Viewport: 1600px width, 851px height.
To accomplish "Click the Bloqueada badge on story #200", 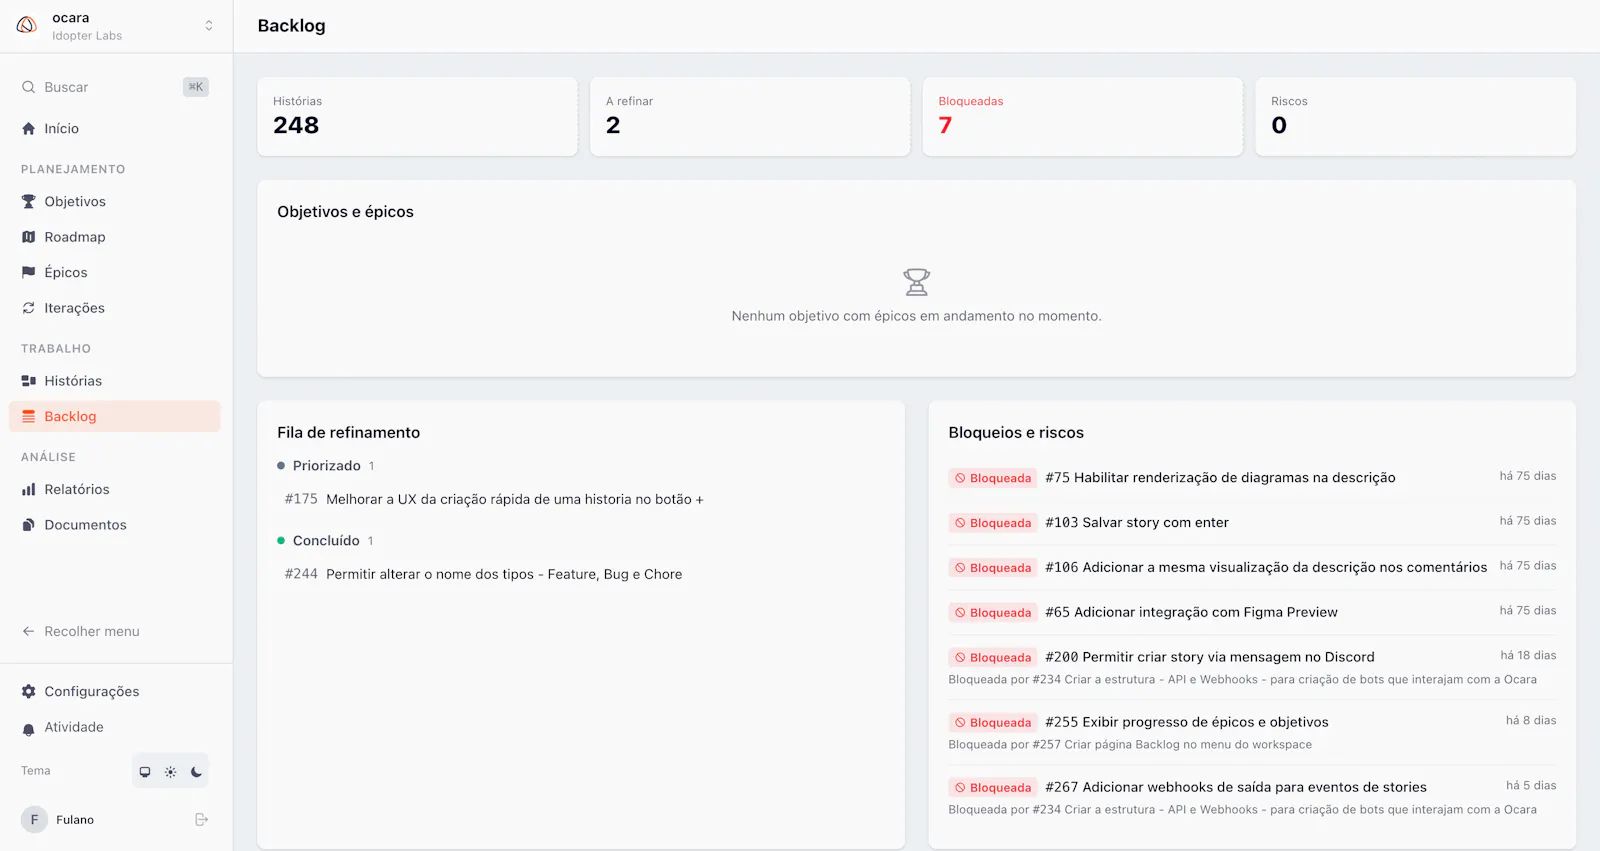I will point(993,658).
